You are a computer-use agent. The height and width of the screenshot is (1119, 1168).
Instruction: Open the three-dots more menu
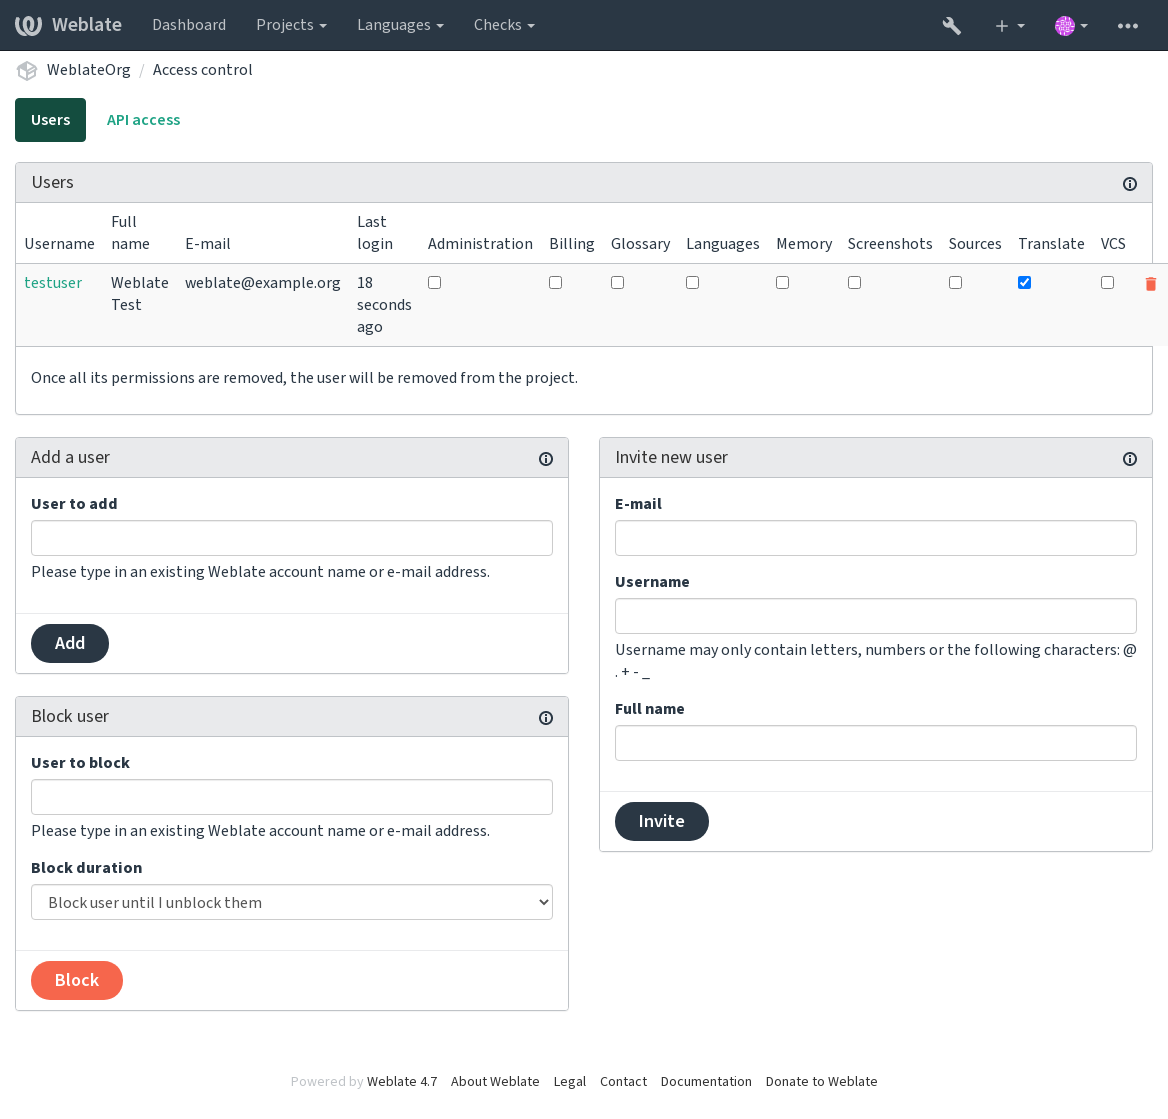pyautogui.click(x=1128, y=26)
